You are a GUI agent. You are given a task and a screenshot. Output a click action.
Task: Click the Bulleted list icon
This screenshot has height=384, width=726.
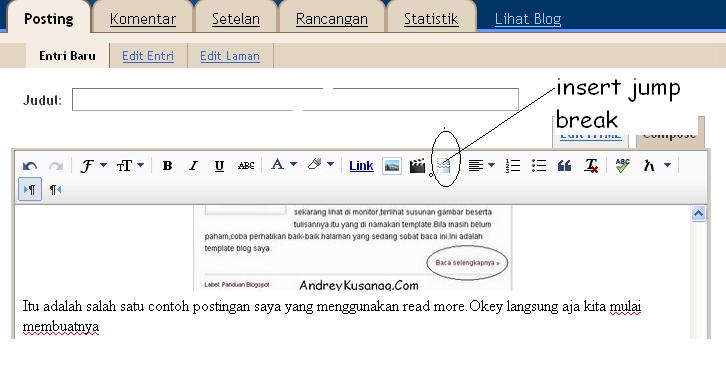point(539,165)
